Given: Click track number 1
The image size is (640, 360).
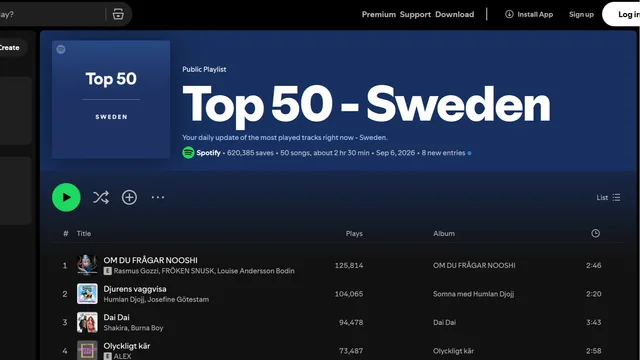Looking at the screenshot, I should (x=65, y=266).
